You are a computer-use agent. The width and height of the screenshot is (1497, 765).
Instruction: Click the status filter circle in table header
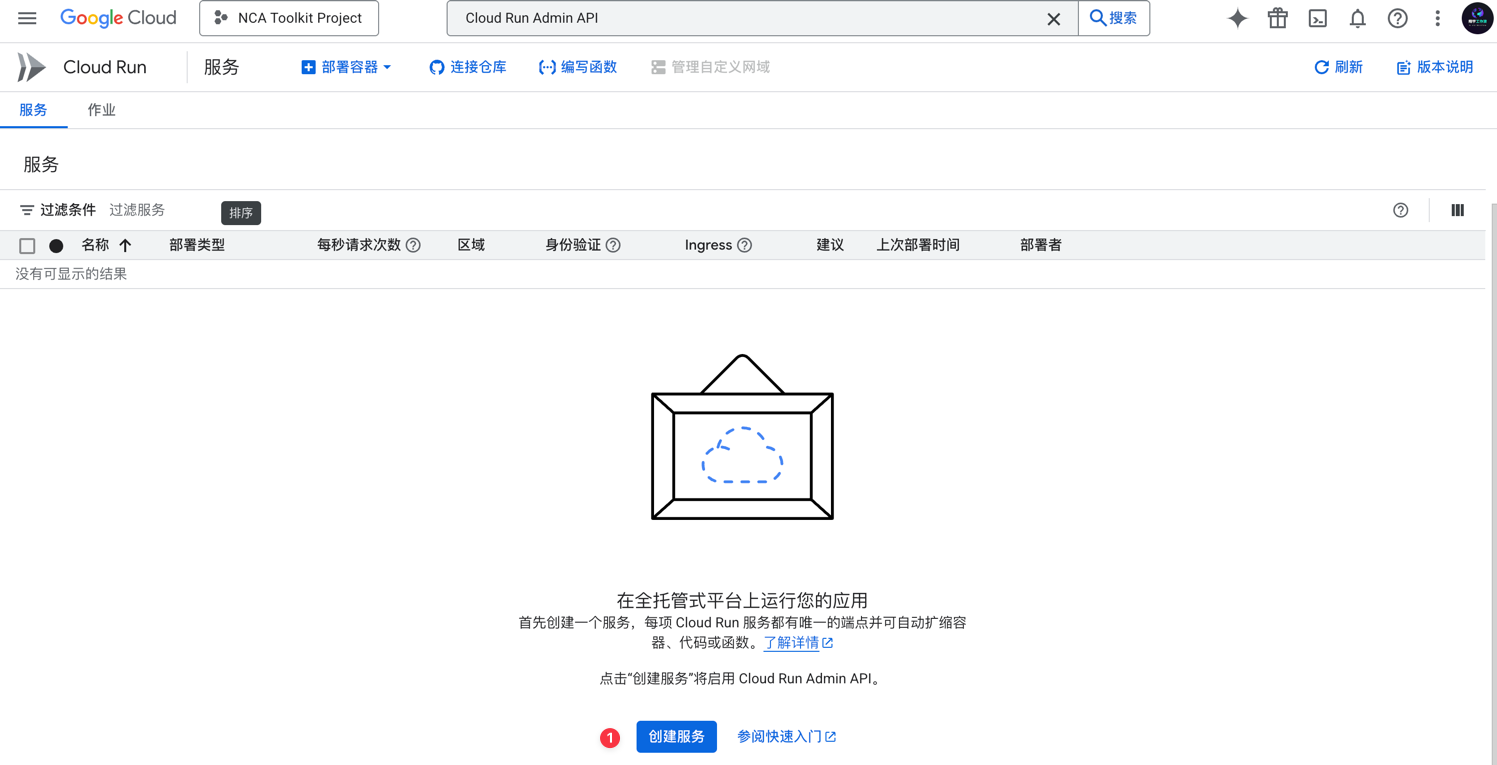[x=56, y=245]
